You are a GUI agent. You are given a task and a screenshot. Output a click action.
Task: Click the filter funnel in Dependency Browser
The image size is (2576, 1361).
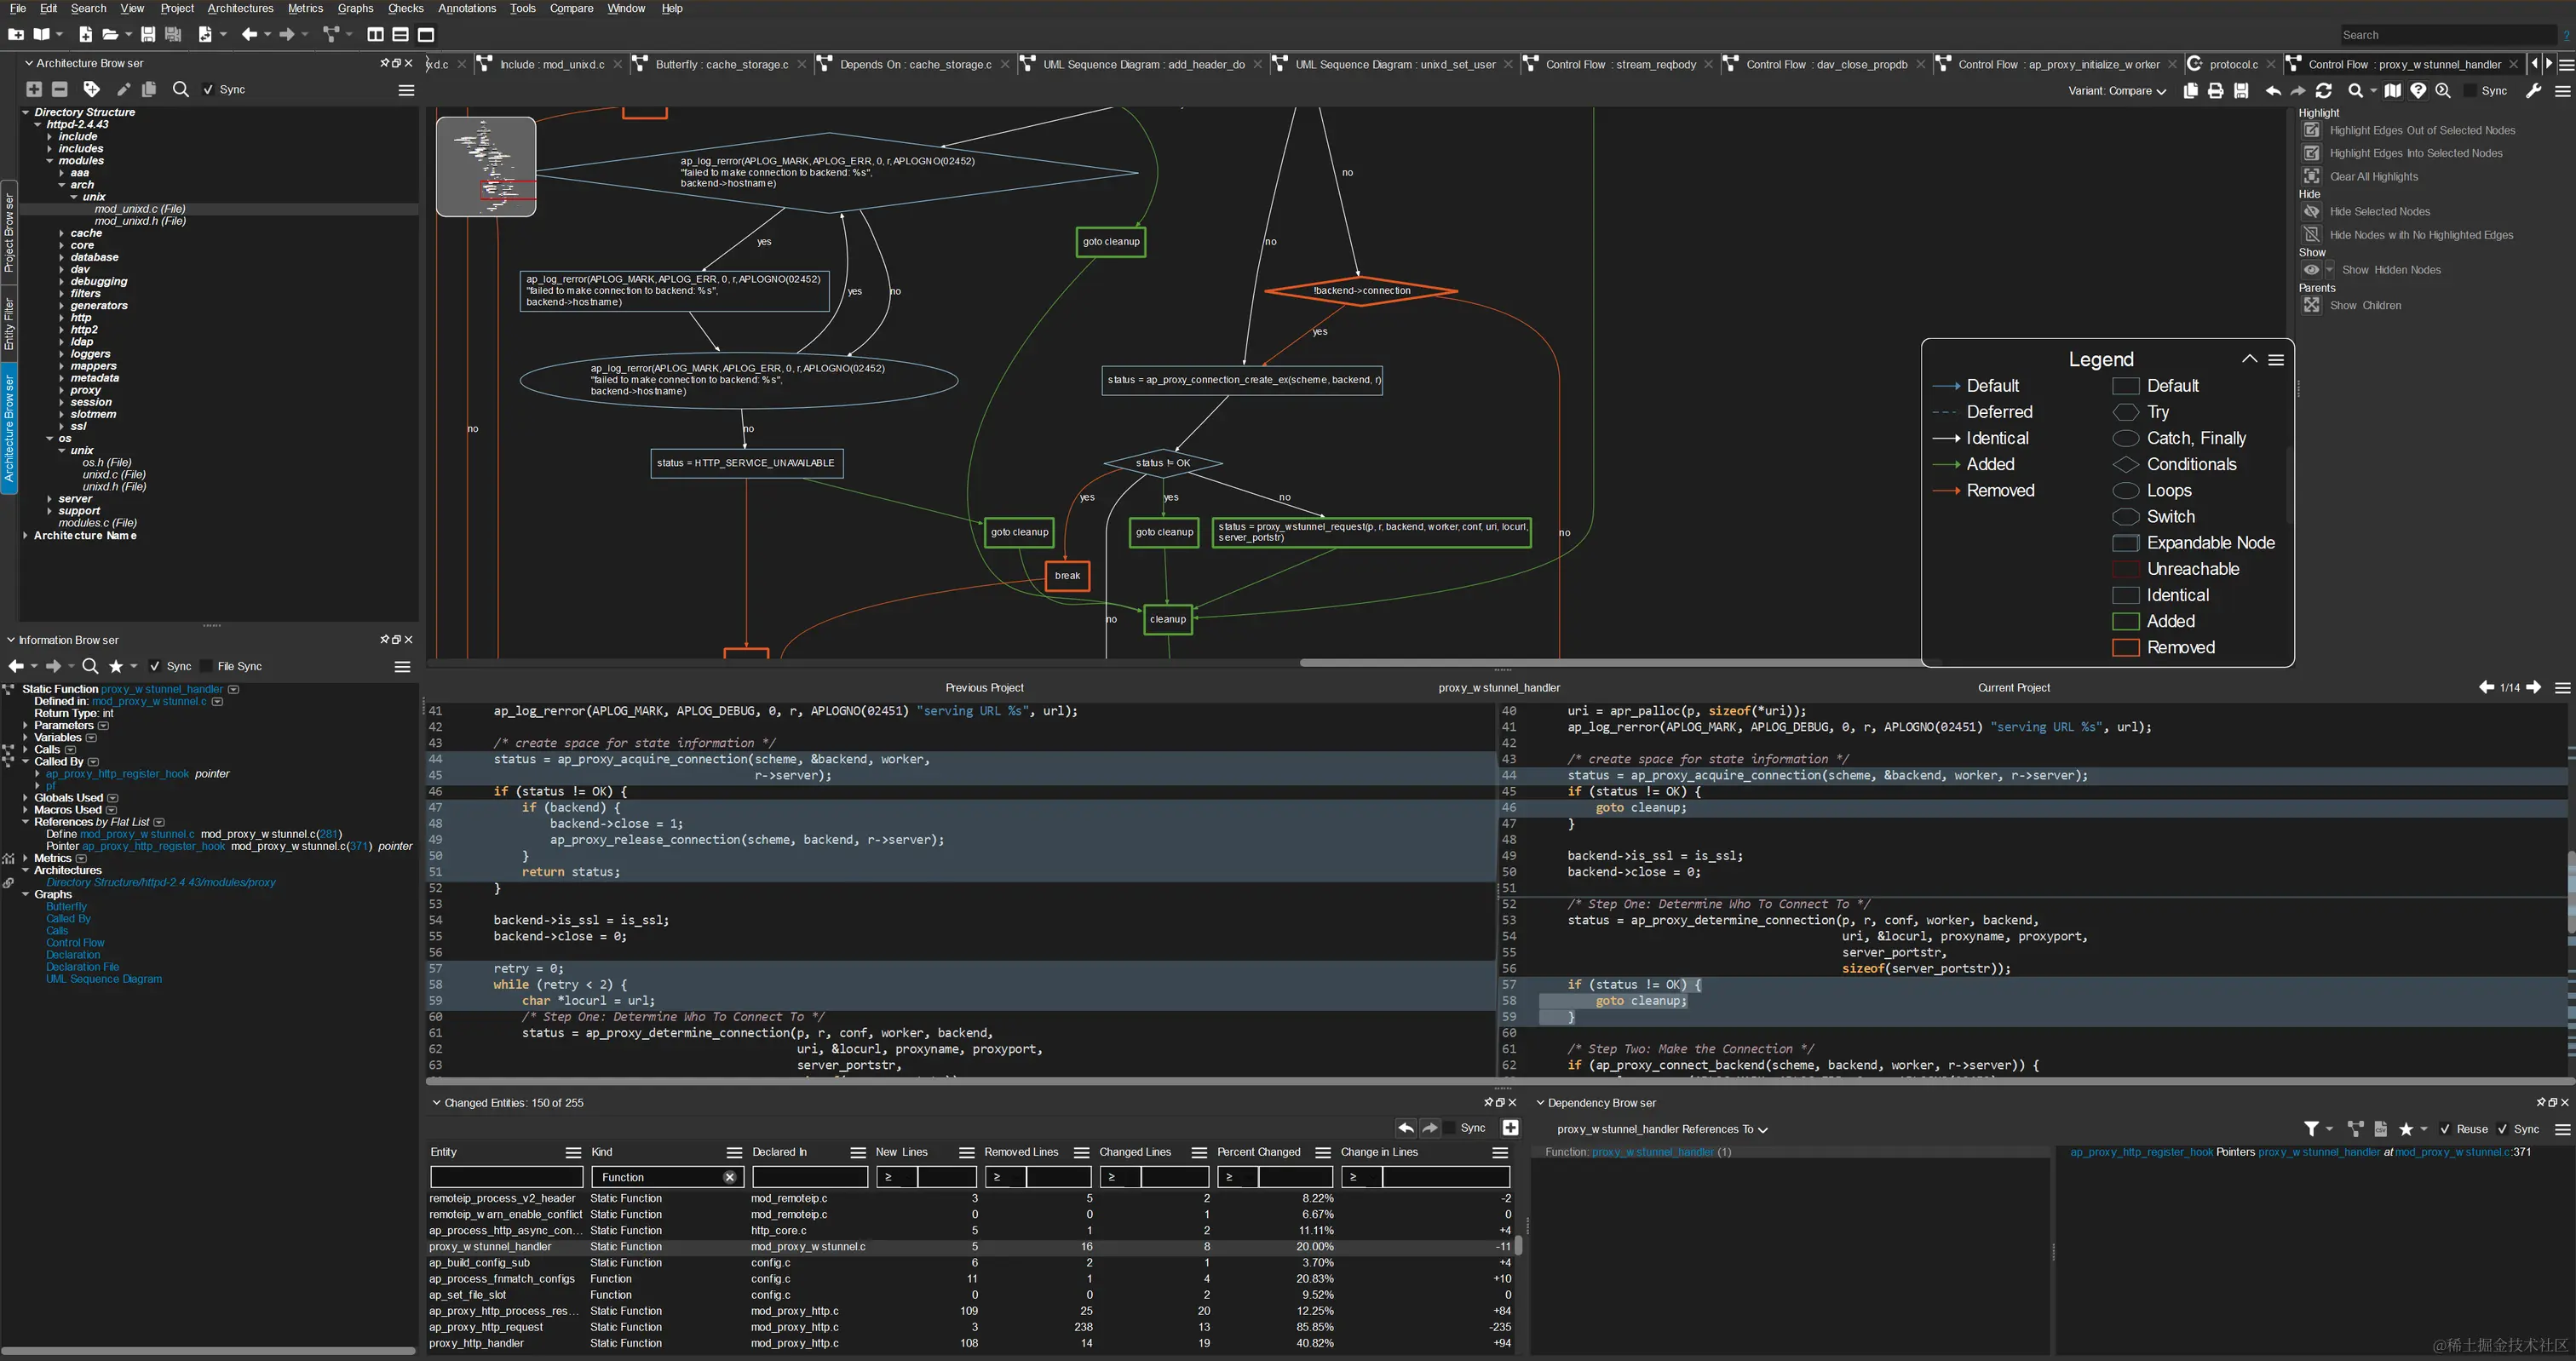point(2311,1129)
